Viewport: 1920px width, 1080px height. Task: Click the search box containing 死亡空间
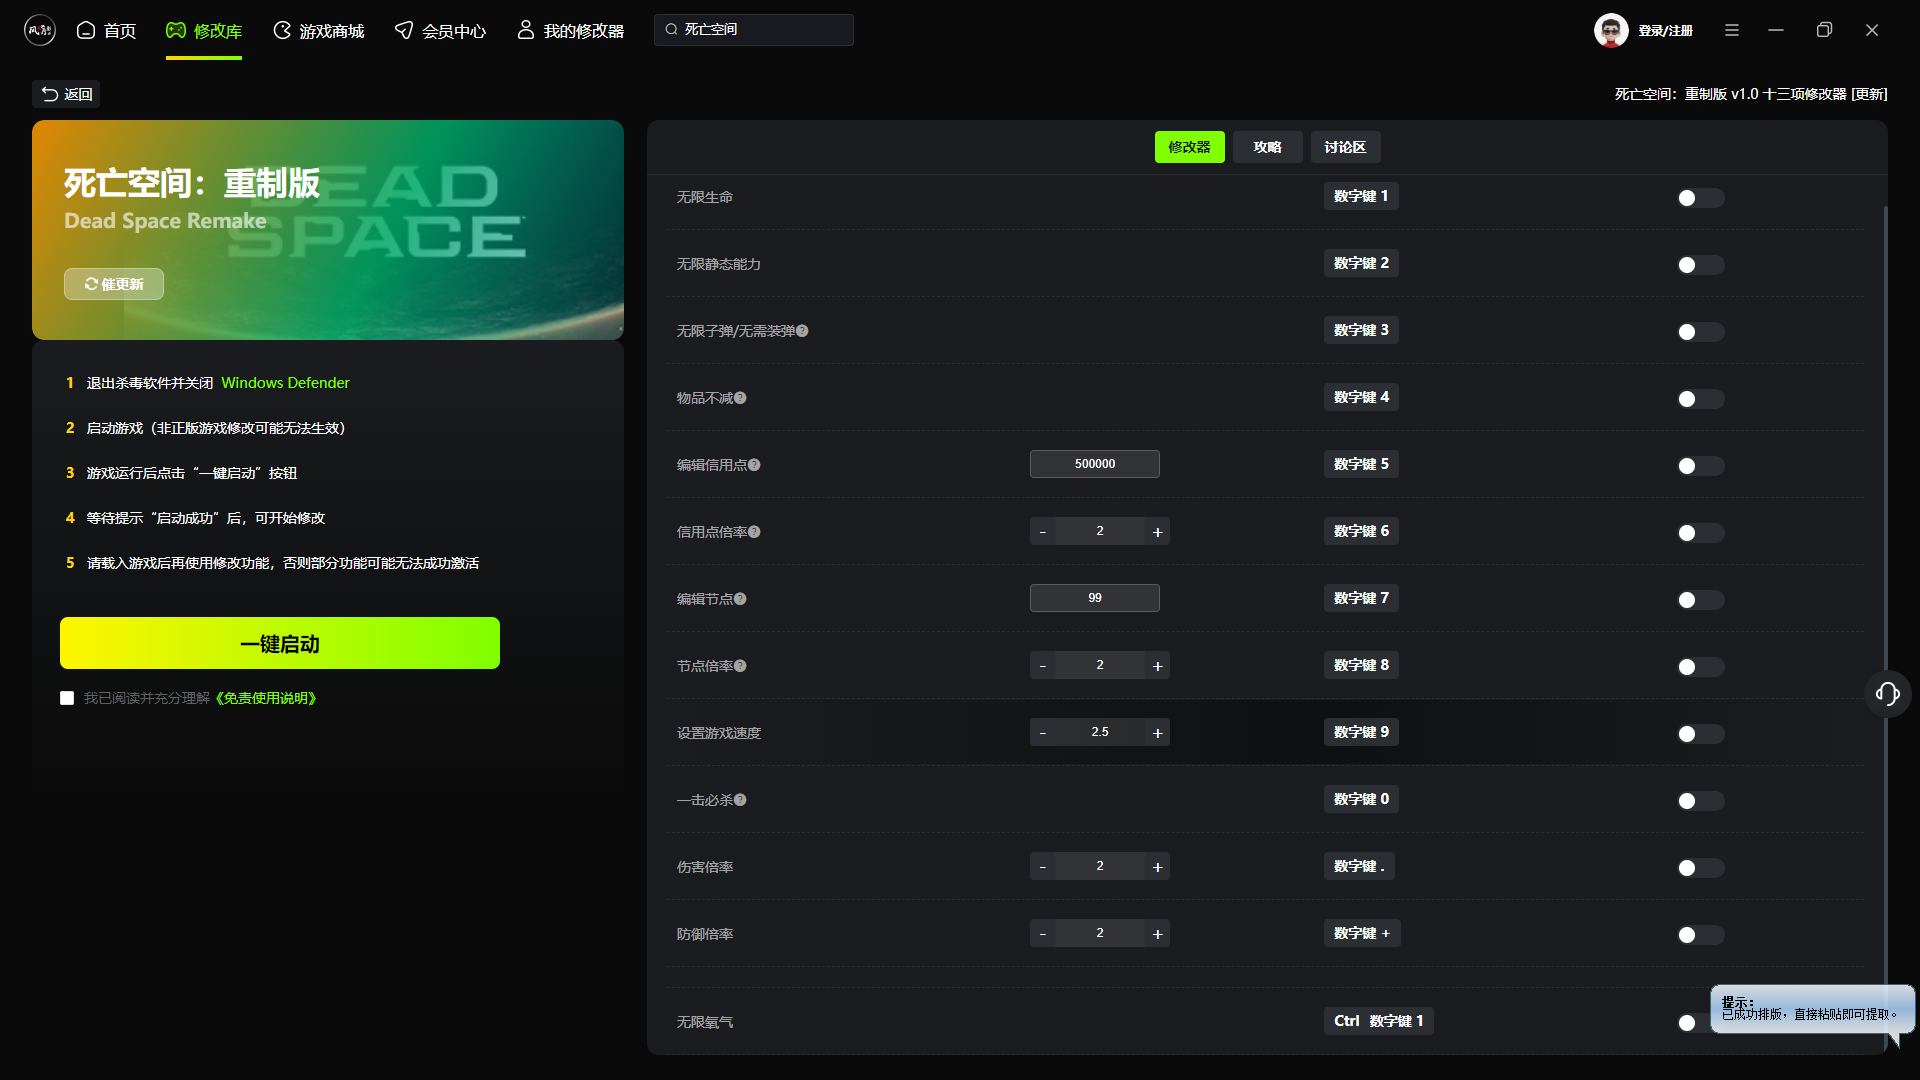pos(754,30)
